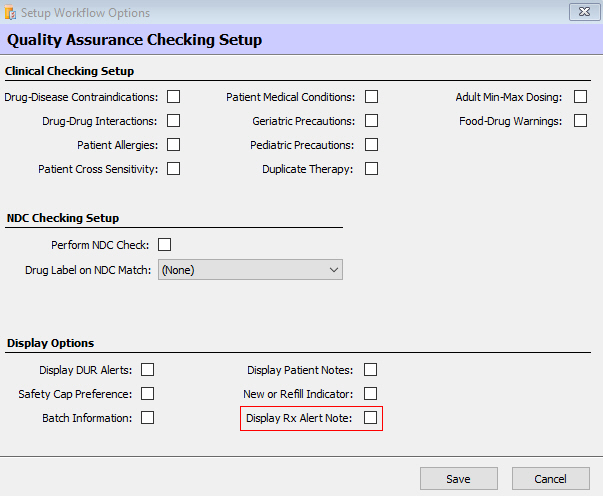The width and height of the screenshot is (603, 496).
Task: Tick the Patient Medical Conditions checkbox
Action: click(371, 97)
